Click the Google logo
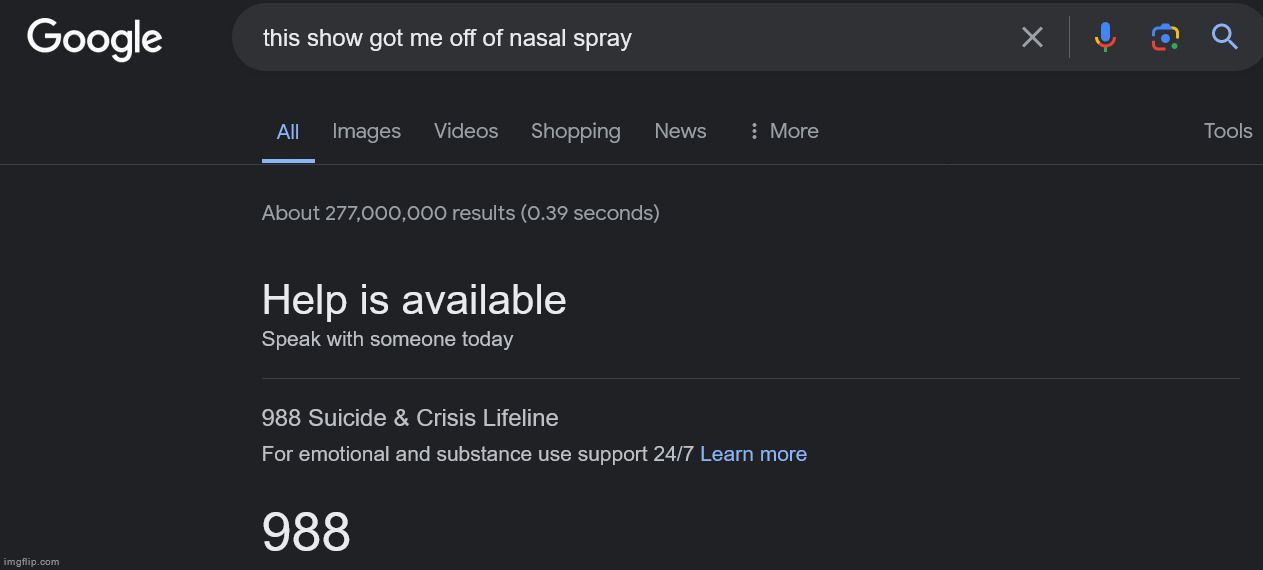Image resolution: width=1263 pixels, height=570 pixels. coord(95,39)
